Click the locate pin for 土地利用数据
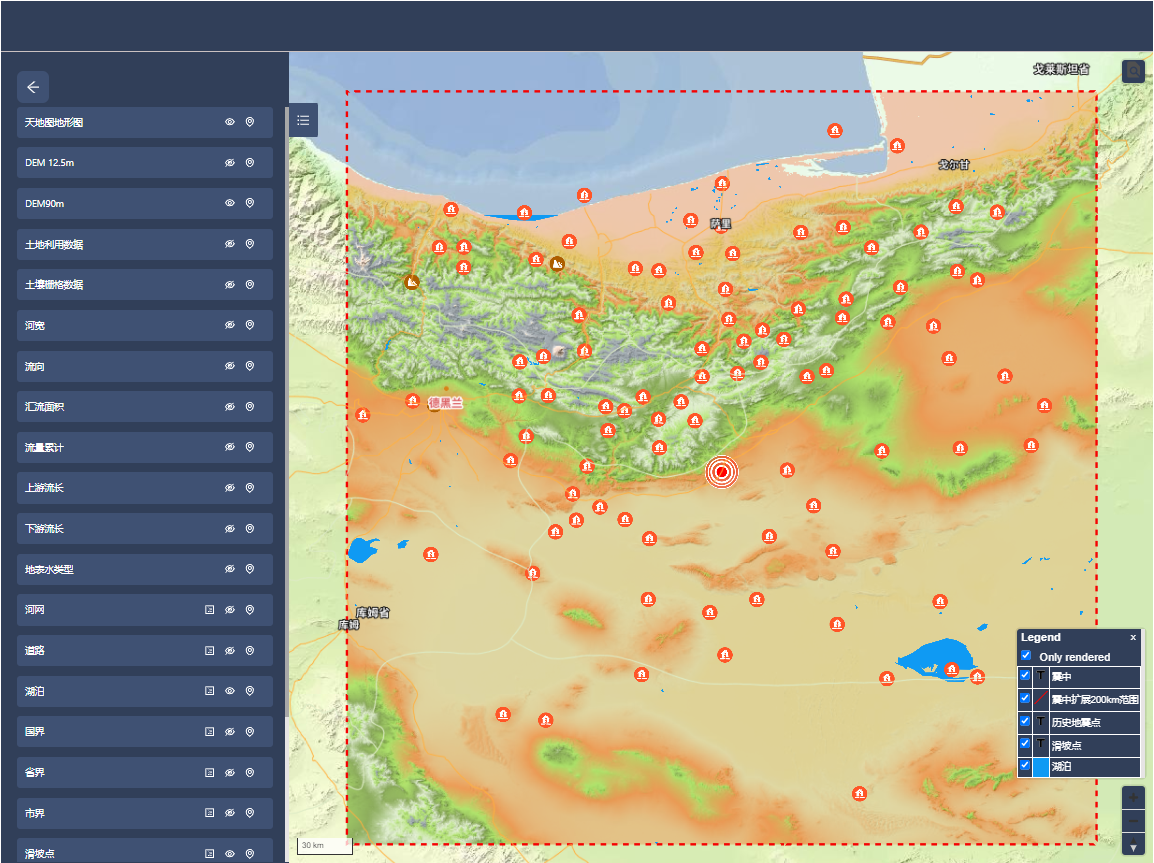 (250, 244)
